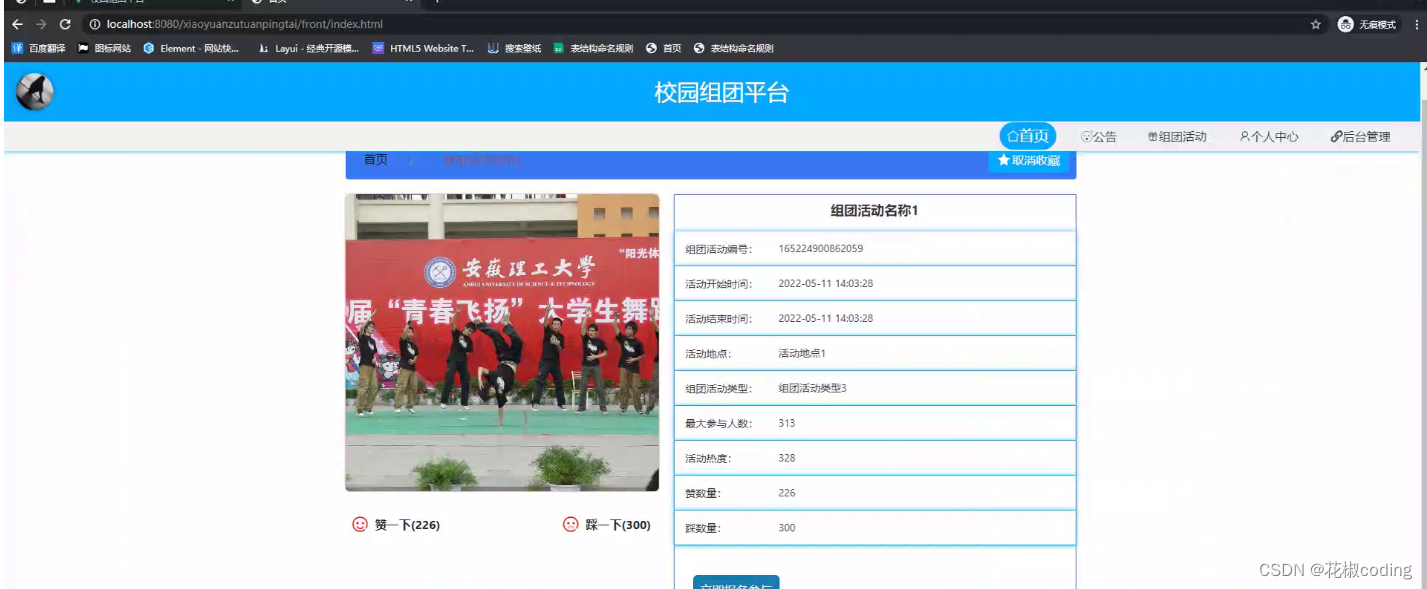Click the 组团活动名称1 title

874,211
